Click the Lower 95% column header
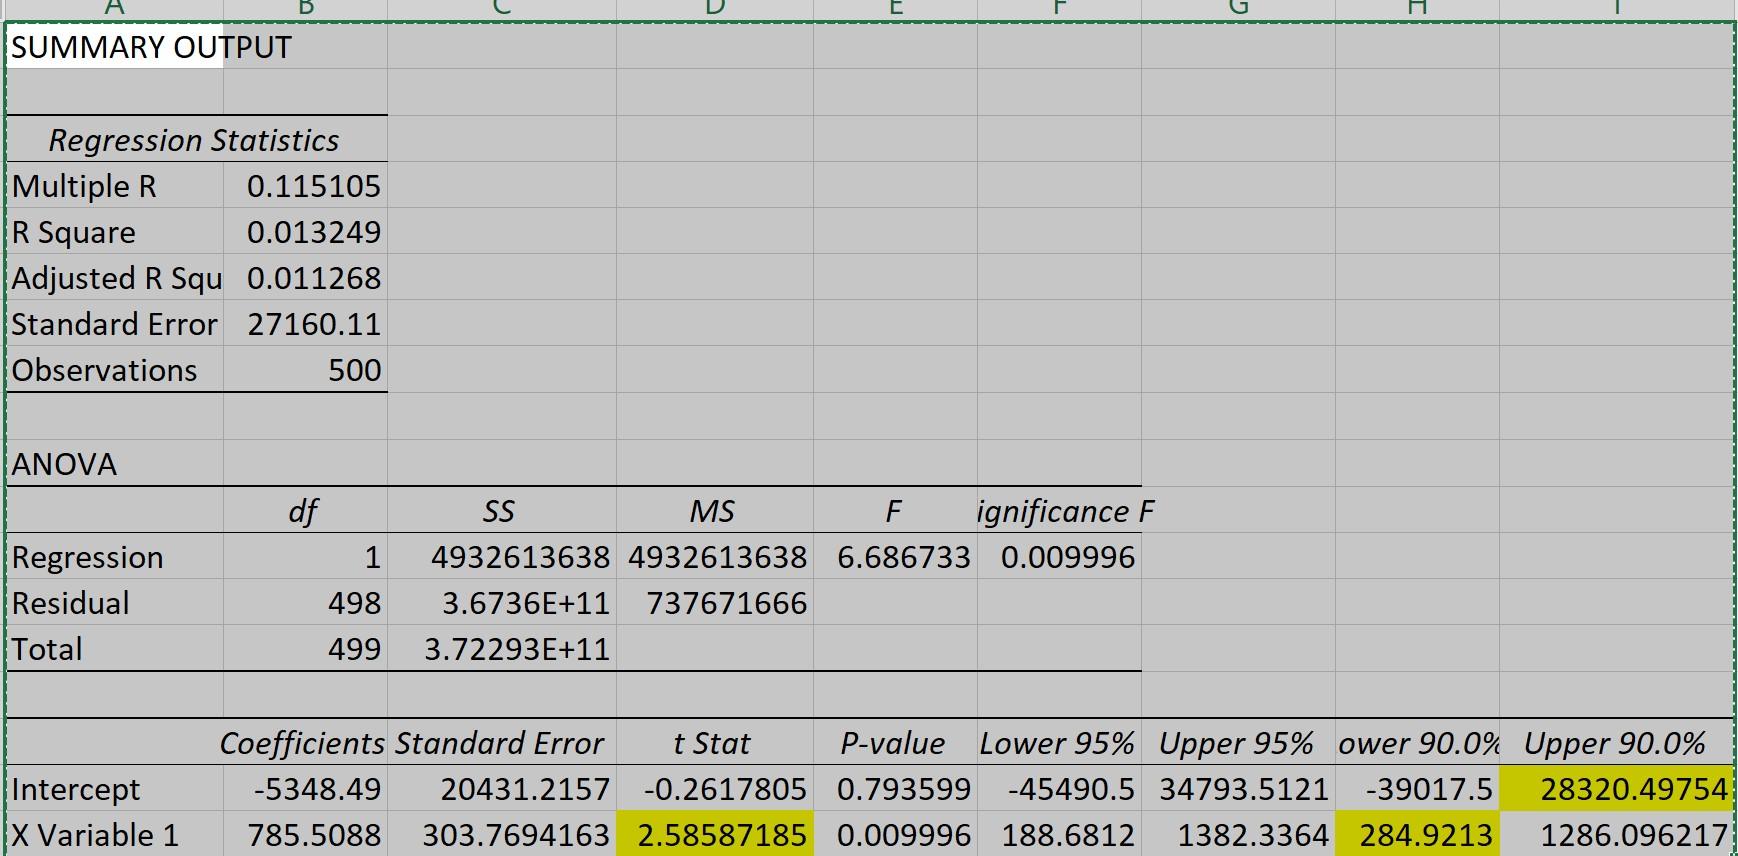This screenshot has height=856, width=1738. click(1060, 742)
